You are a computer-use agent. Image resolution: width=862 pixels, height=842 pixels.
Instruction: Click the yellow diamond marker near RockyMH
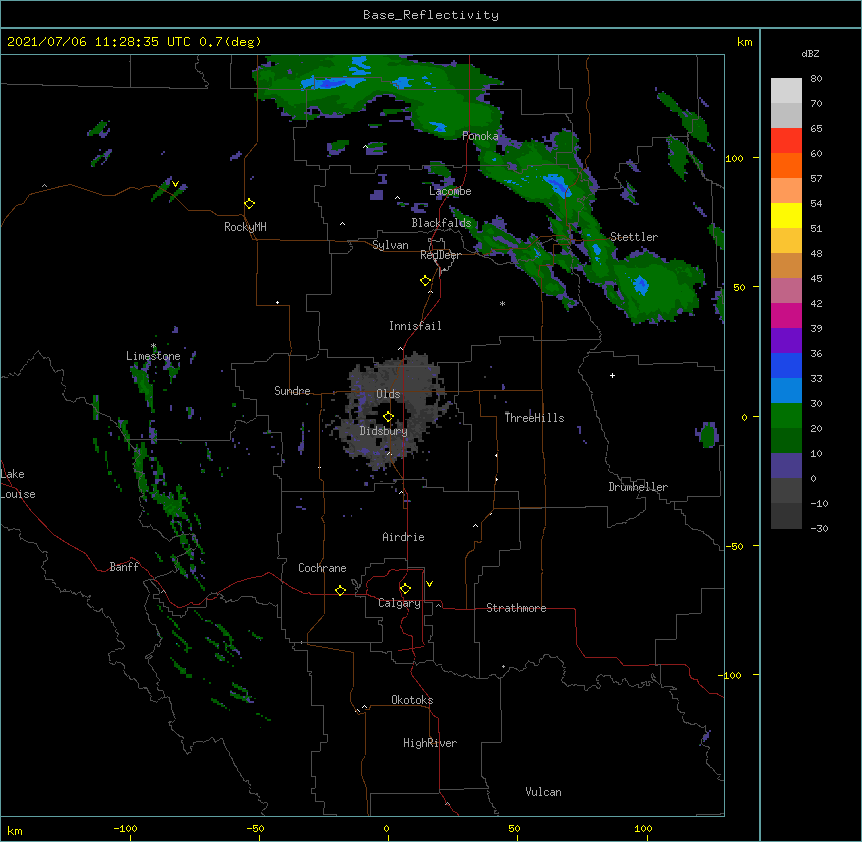coord(250,204)
